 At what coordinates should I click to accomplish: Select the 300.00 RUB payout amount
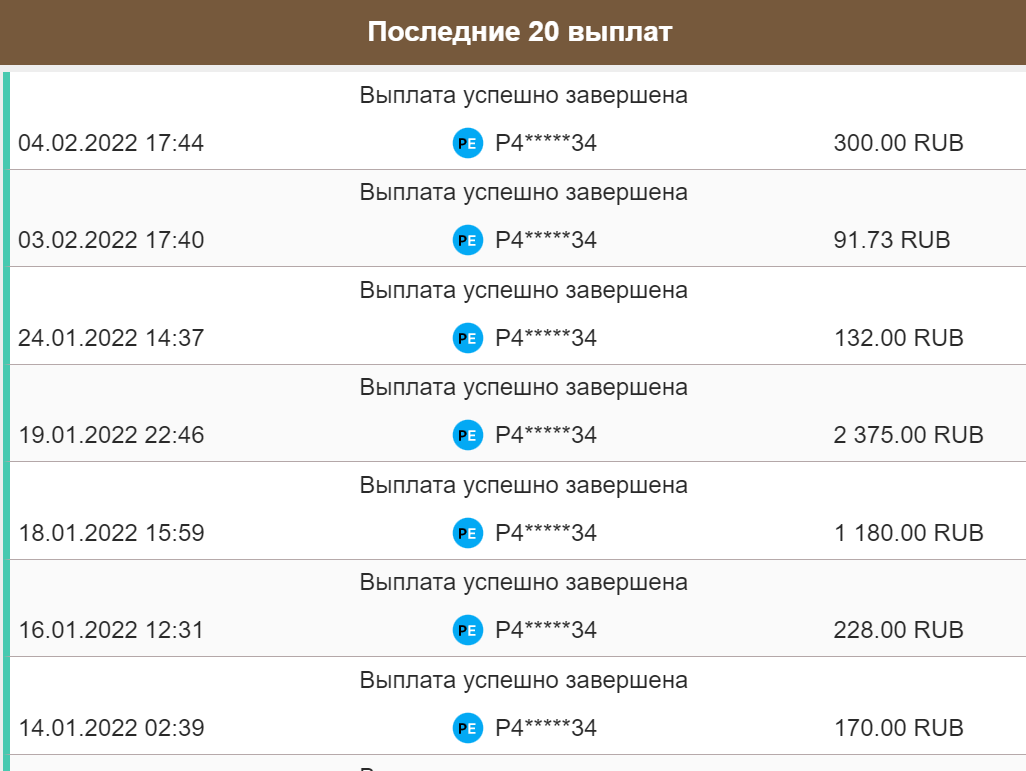click(898, 143)
